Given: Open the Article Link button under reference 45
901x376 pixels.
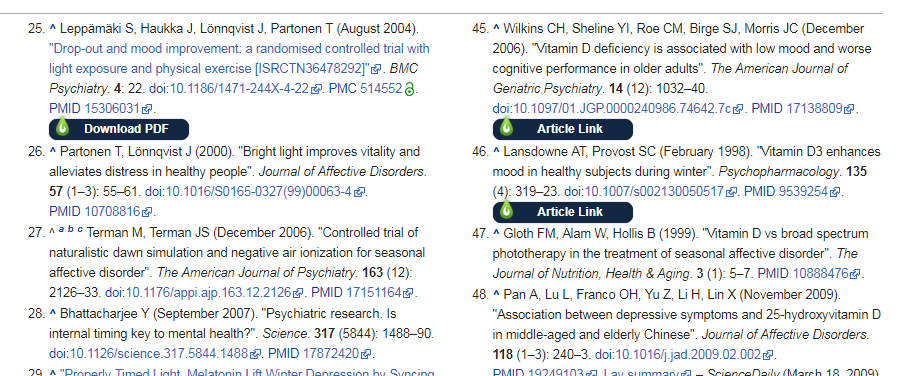Looking at the screenshot, I should click(563, 129).
